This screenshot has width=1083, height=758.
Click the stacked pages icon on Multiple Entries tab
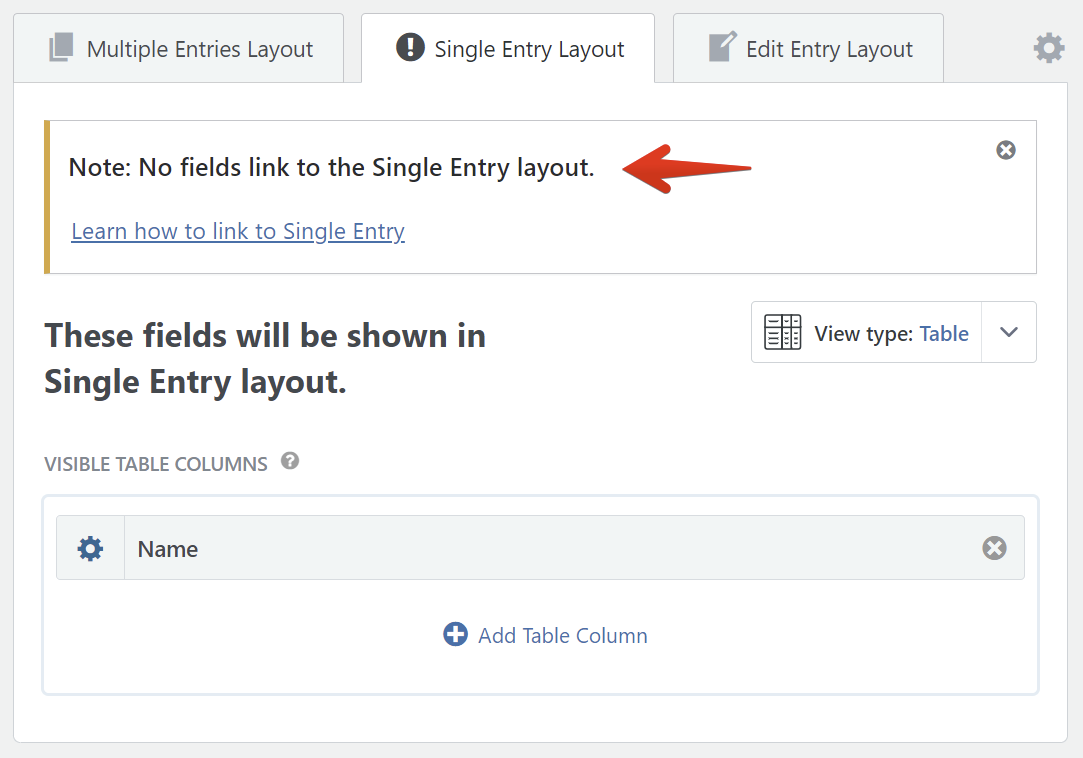61,48
